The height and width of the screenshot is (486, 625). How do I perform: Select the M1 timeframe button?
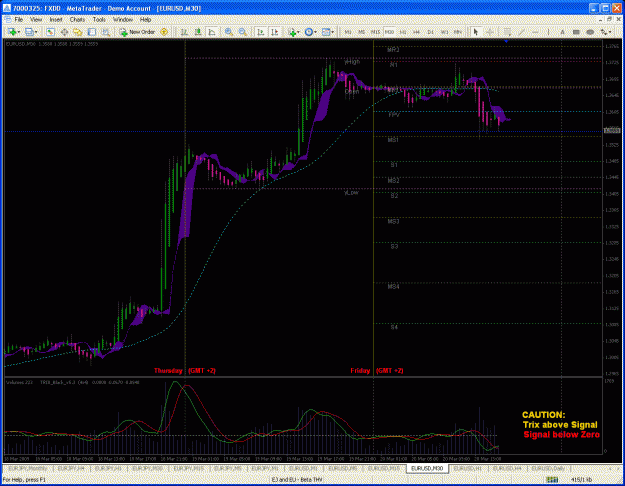(x=348, y=32)
